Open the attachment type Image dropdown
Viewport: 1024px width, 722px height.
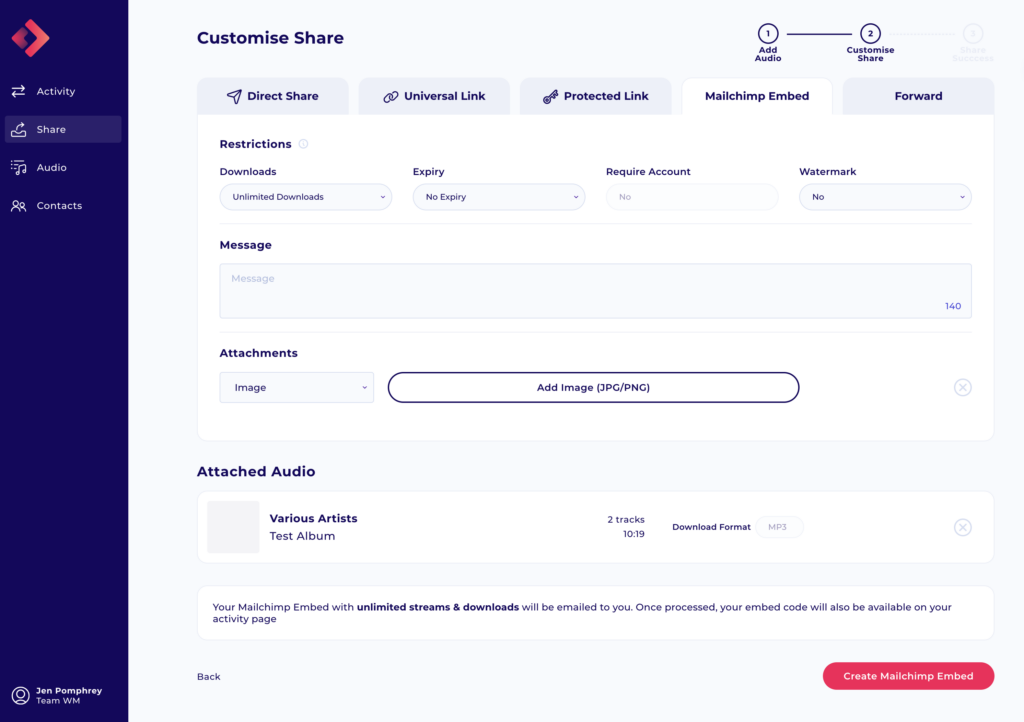[296, 387]
